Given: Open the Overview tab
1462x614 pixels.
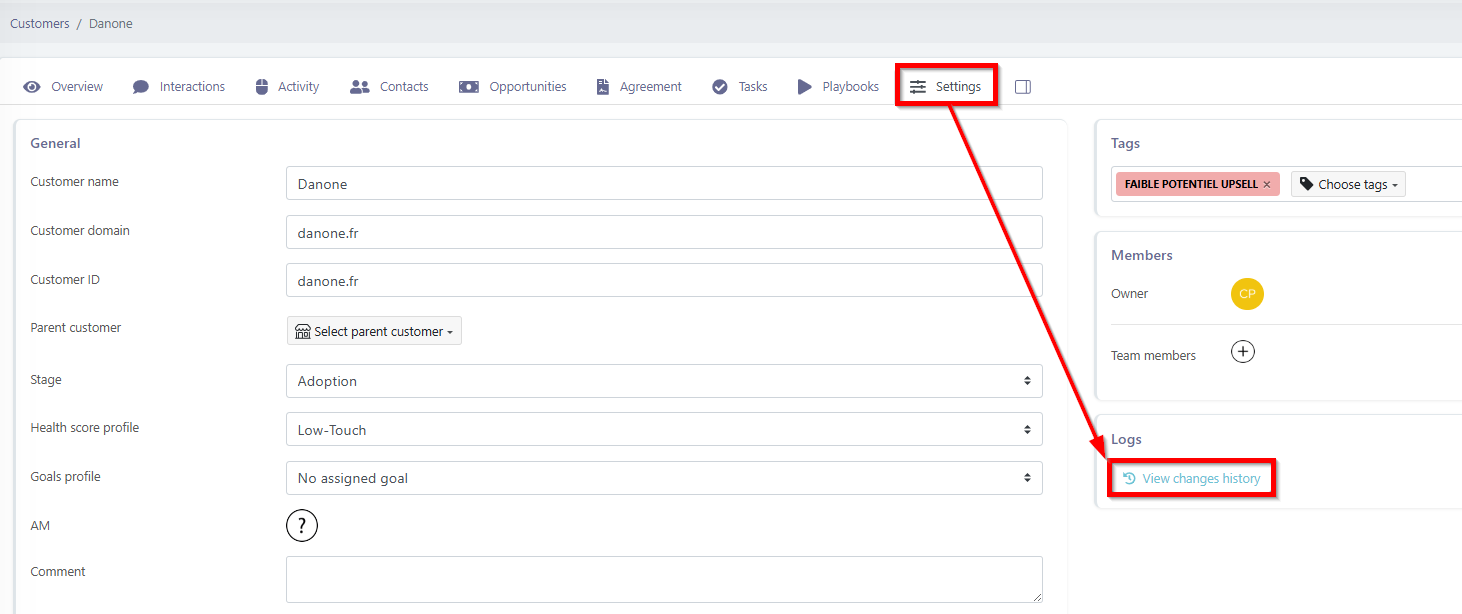Looking at the screenshot, I should [x=64, y=87].
